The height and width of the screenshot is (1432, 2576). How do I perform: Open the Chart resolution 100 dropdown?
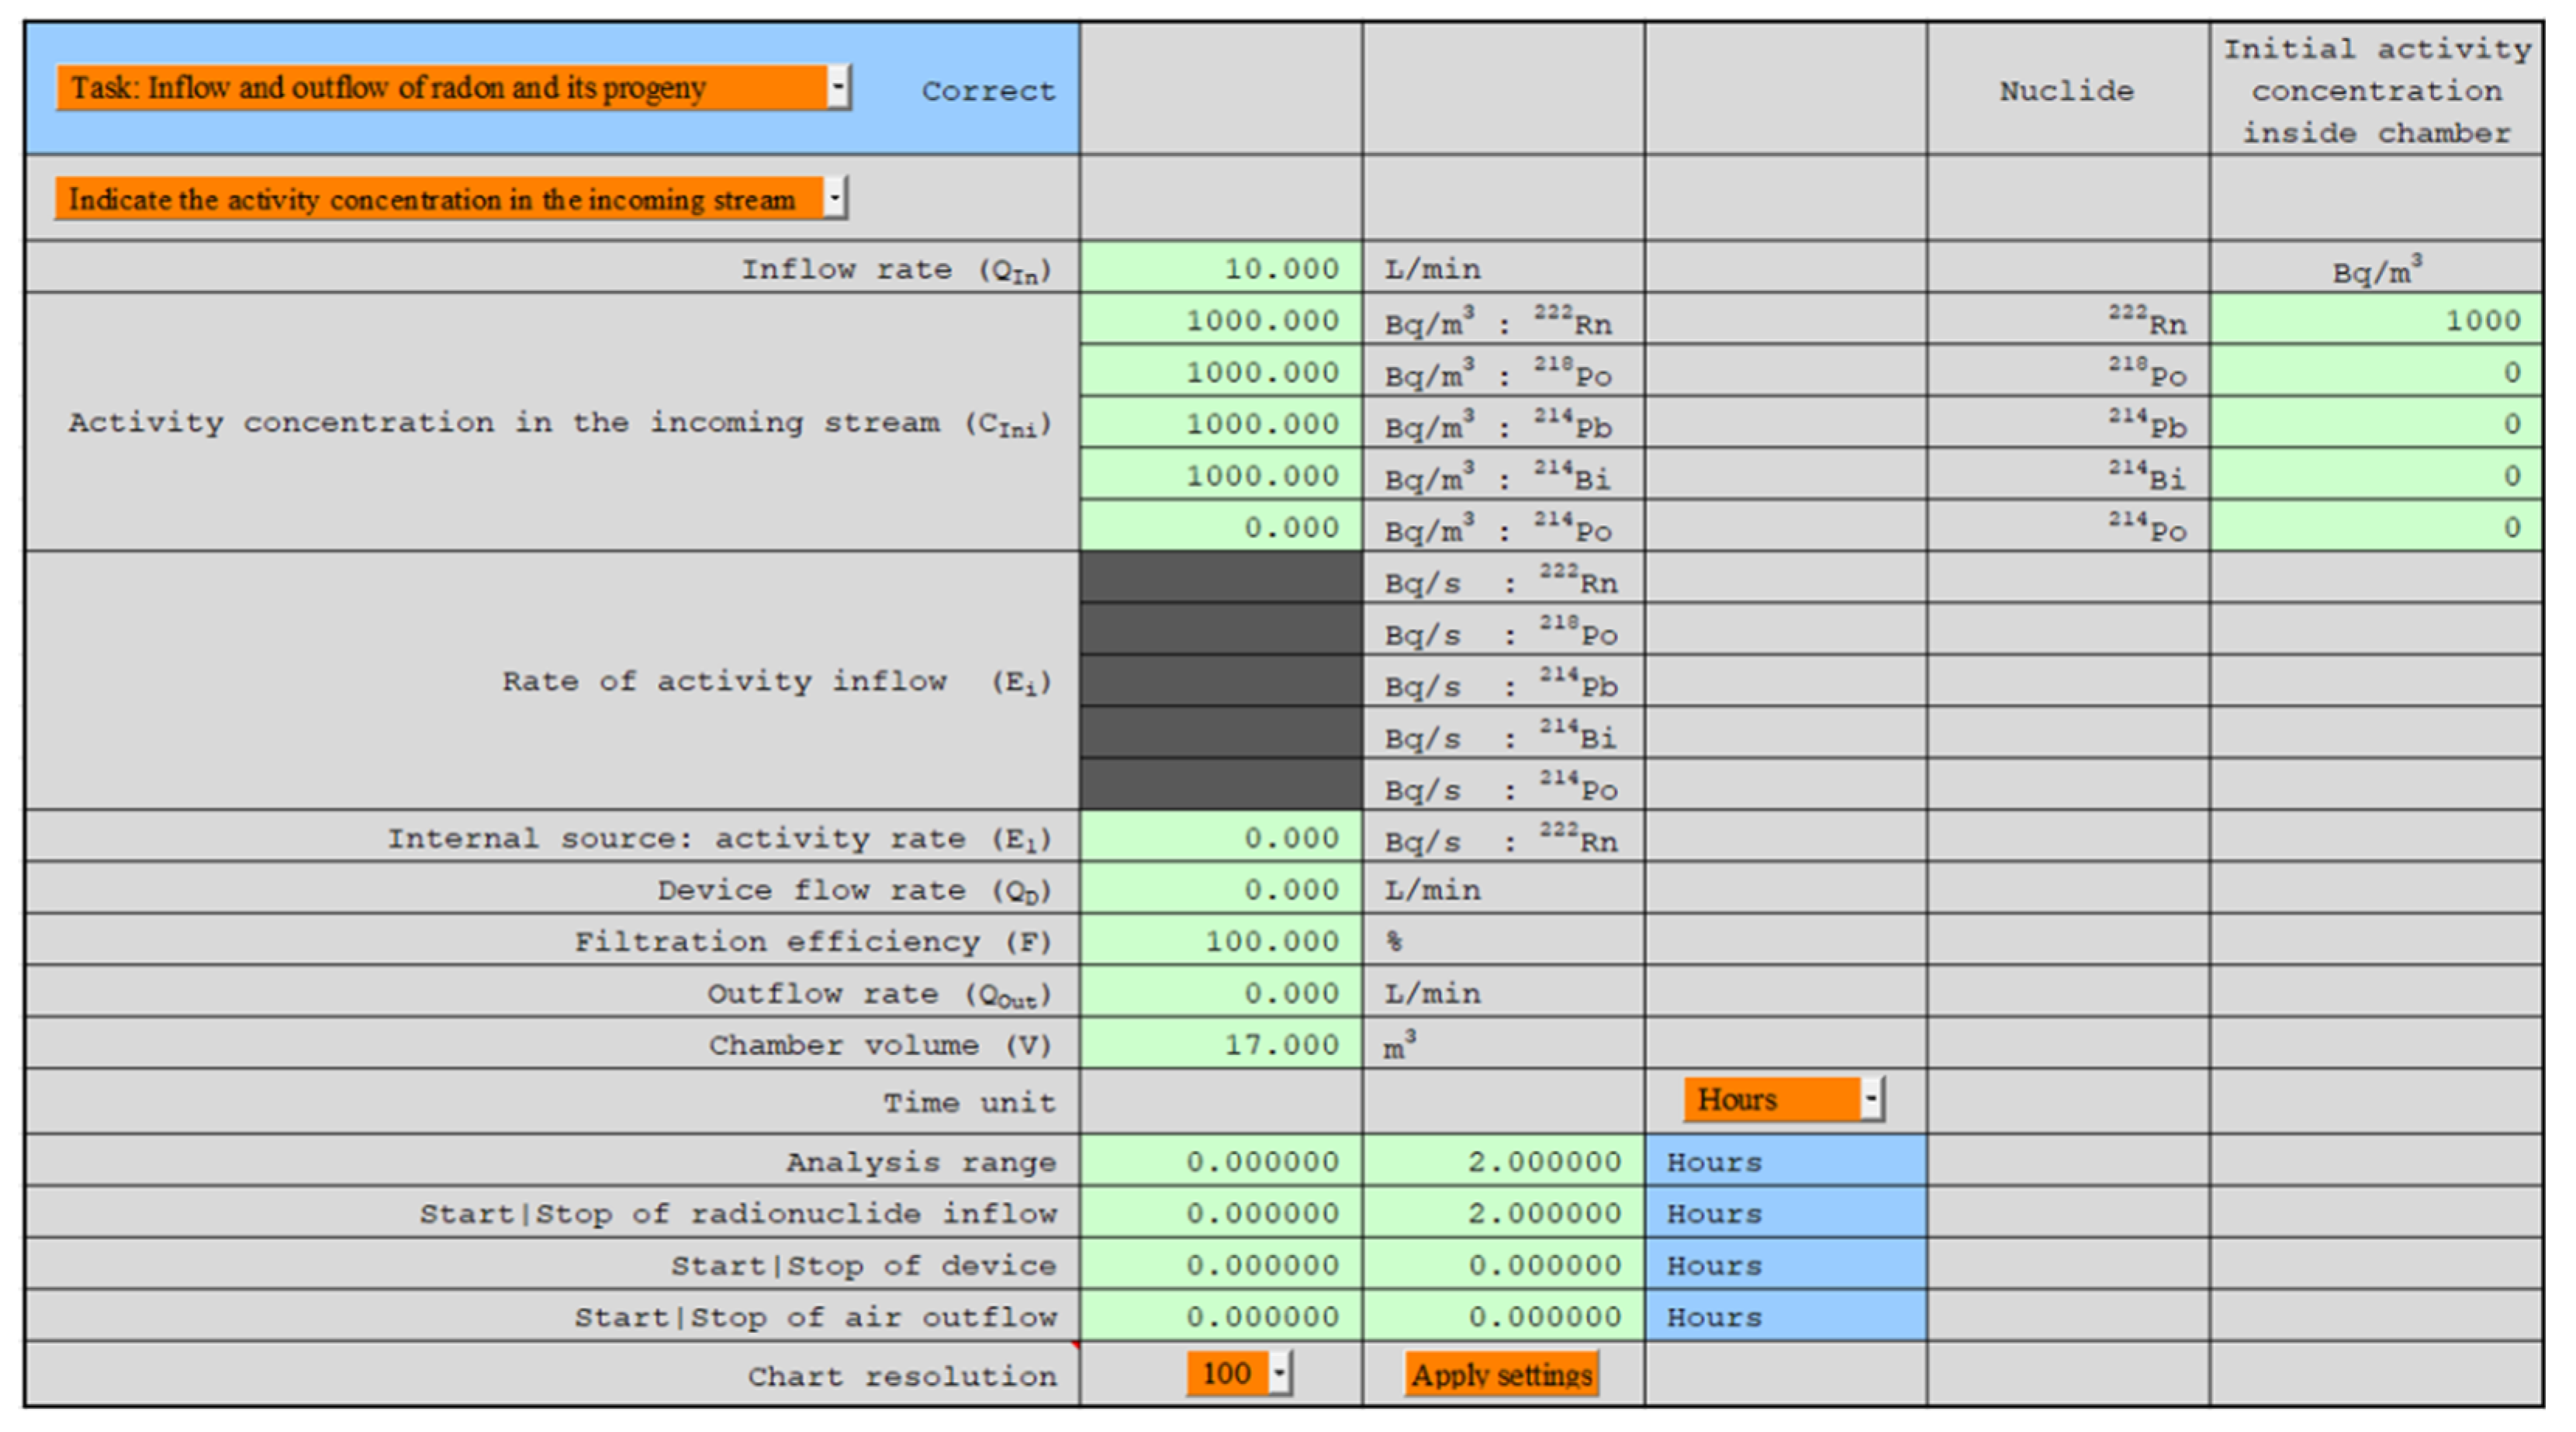[1279, 1373]
